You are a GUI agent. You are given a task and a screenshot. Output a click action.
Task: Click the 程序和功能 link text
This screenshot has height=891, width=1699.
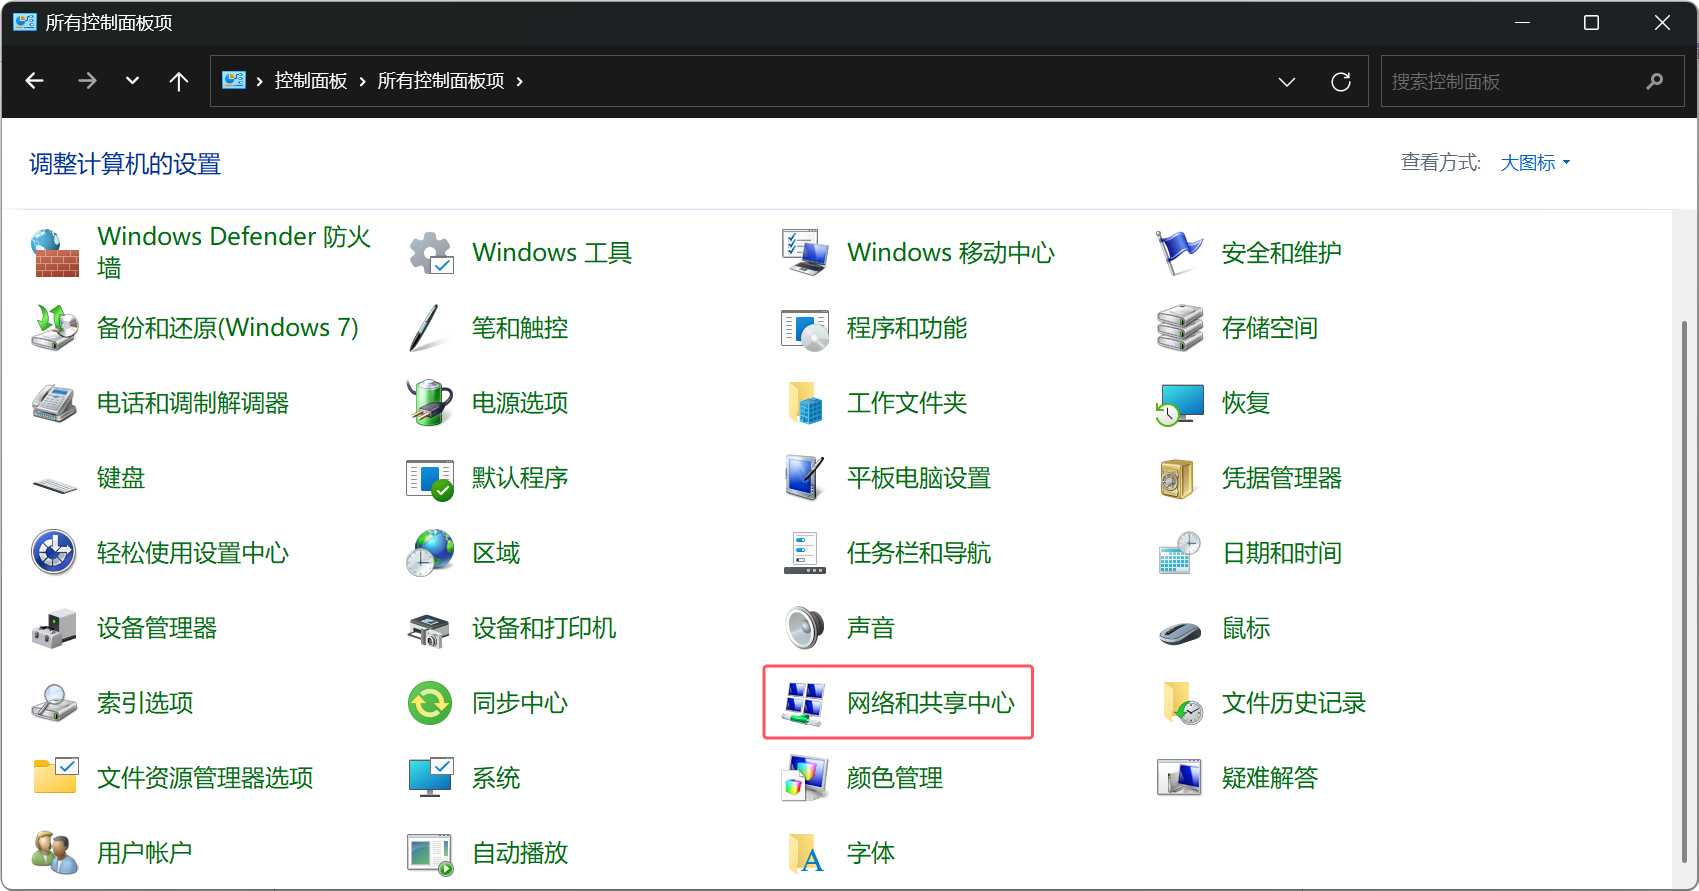tap(907, 328)
